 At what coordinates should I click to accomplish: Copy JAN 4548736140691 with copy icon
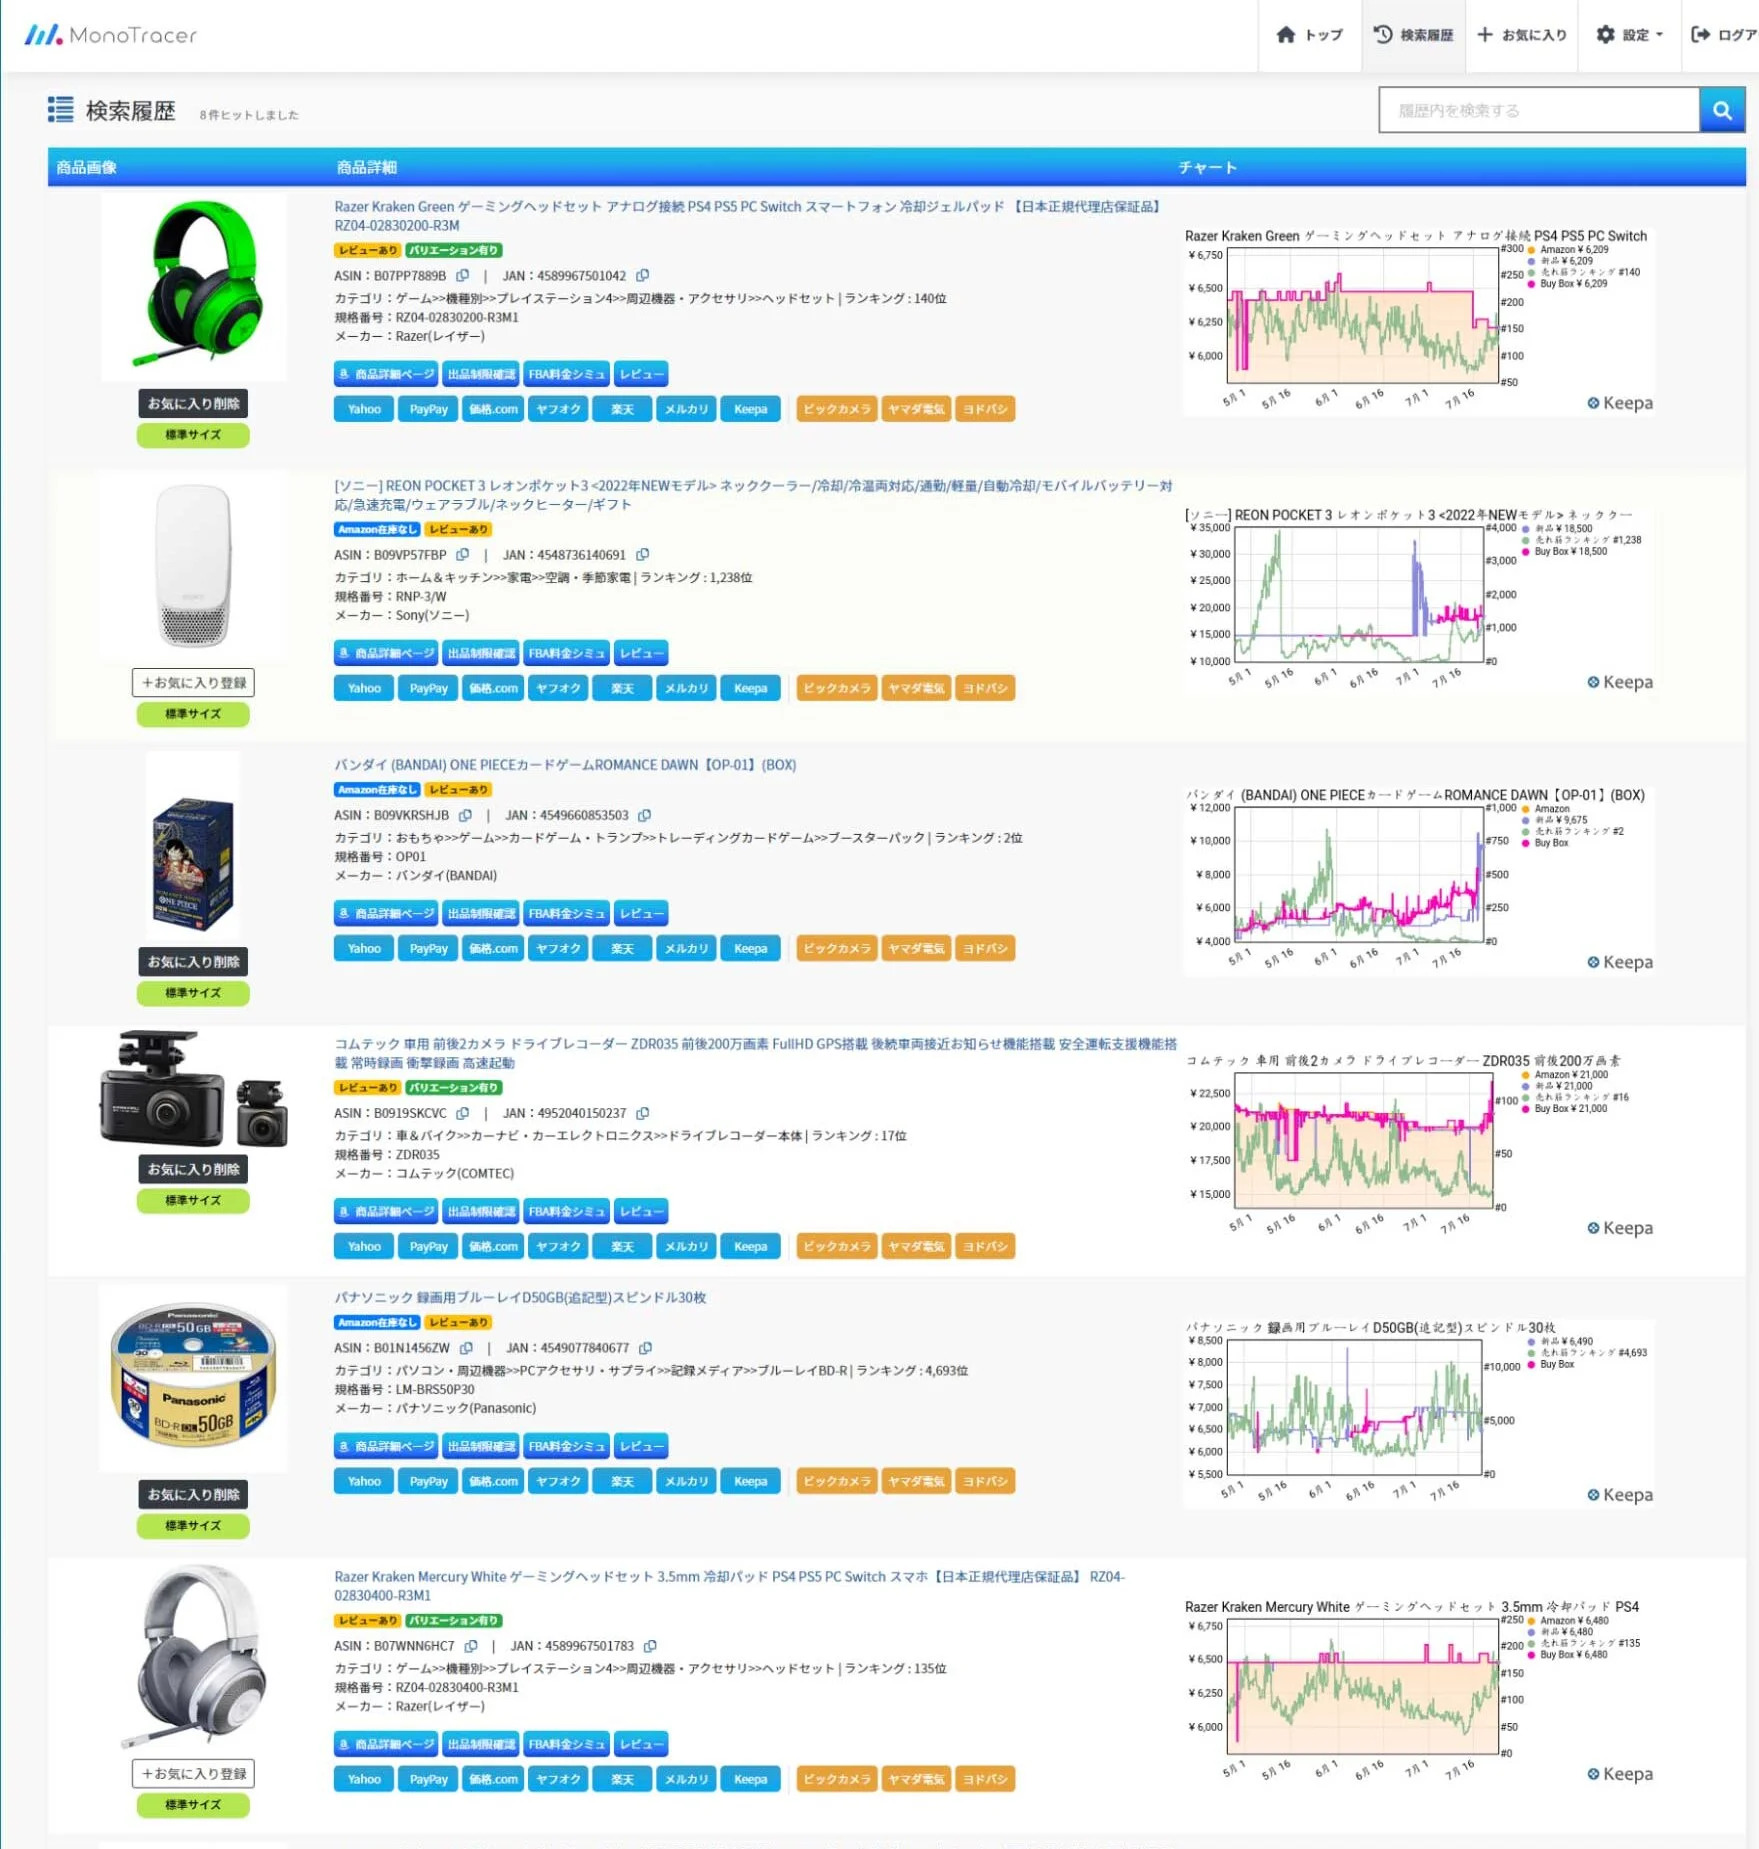[x=642, y=554]
